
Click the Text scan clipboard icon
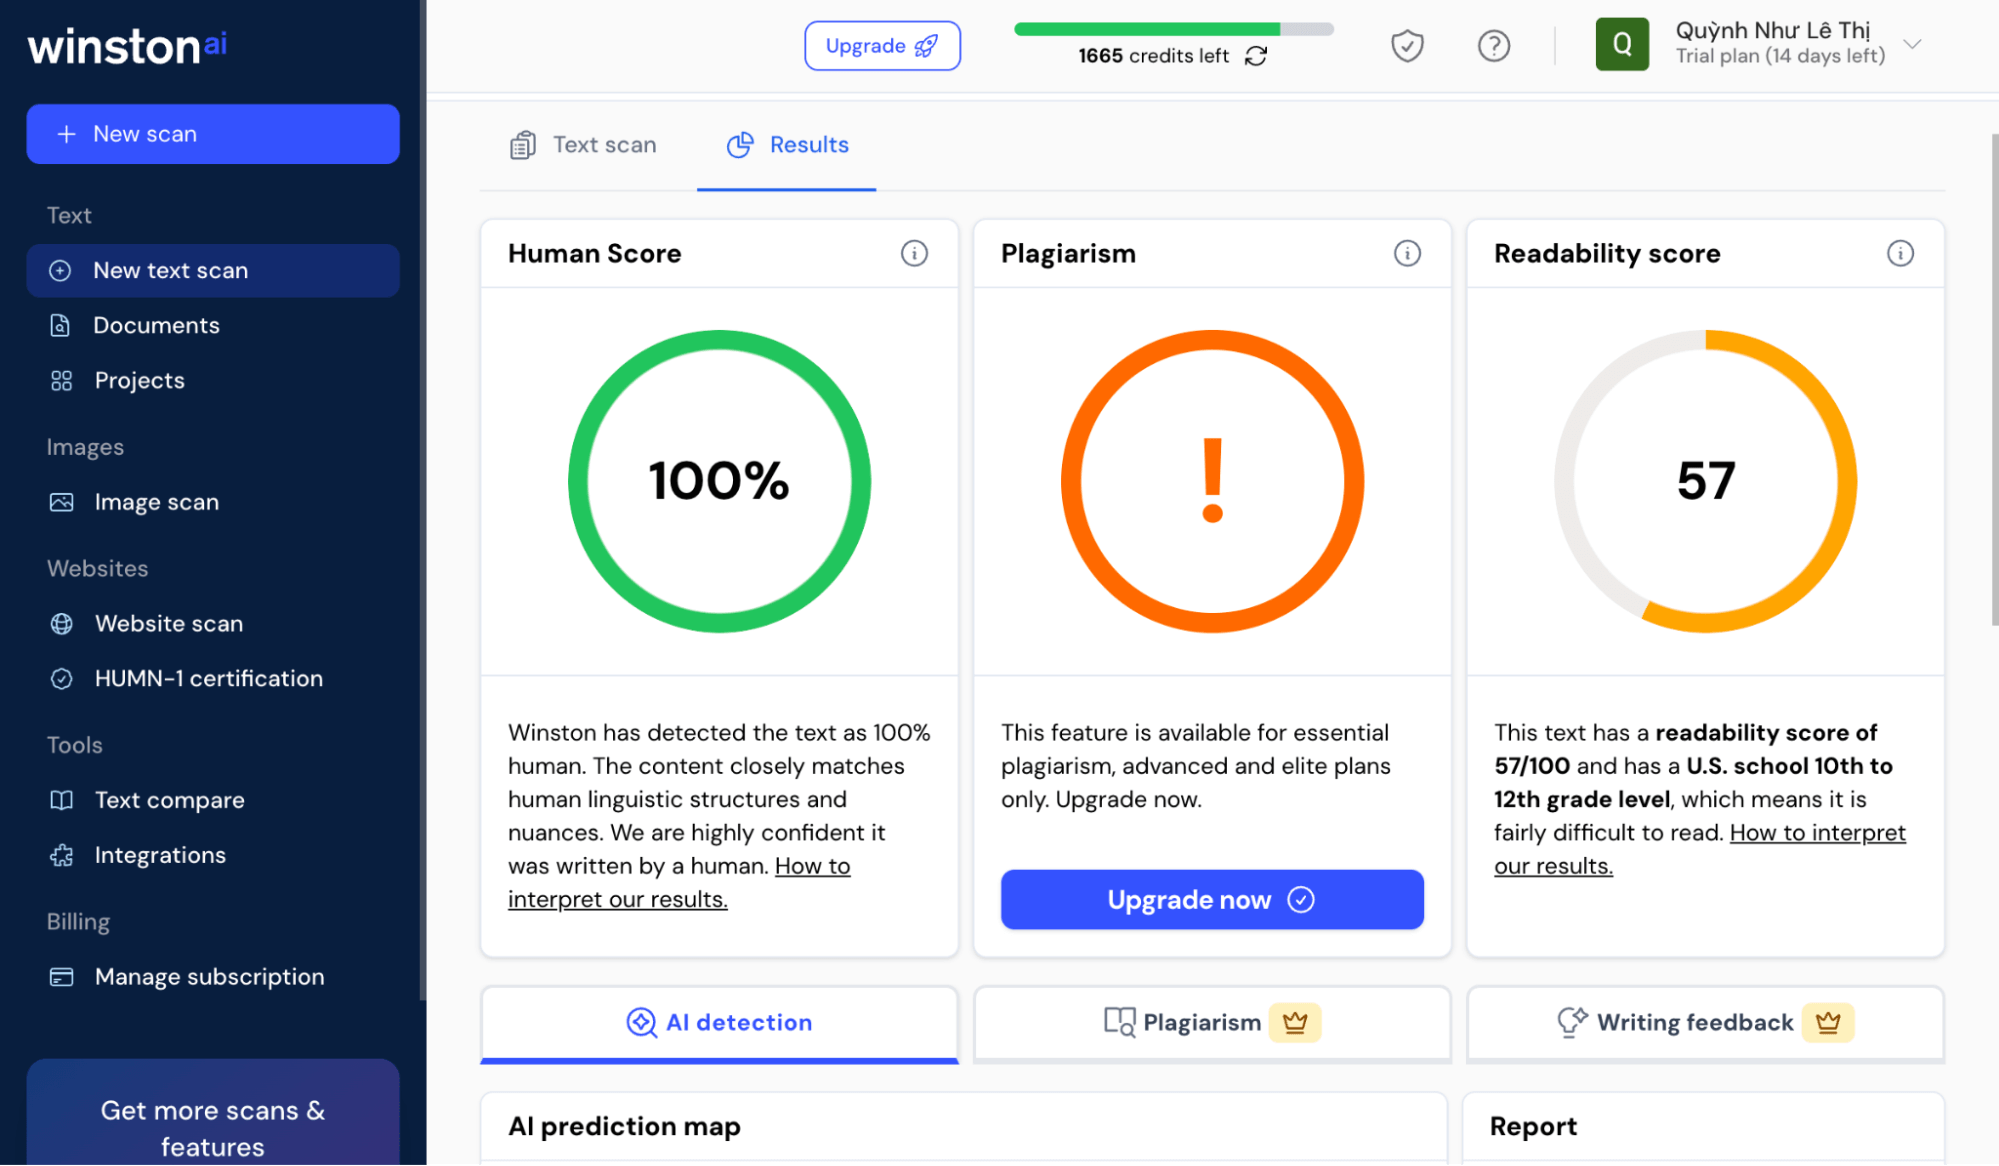(x=523, y=145)
